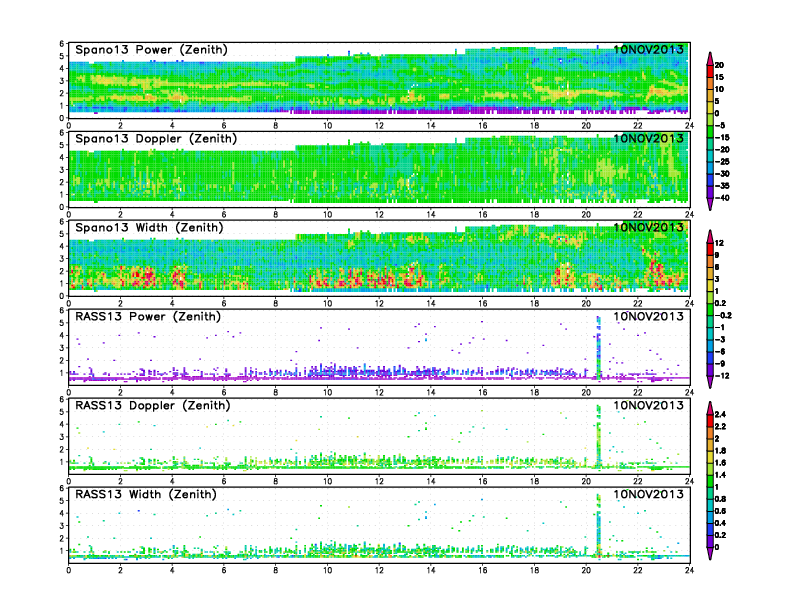The width and height of the screenshot is (792, 612).
Task: Select the 'Spano13 Width (Zenith)' panel title
Action: click(149, 228)
